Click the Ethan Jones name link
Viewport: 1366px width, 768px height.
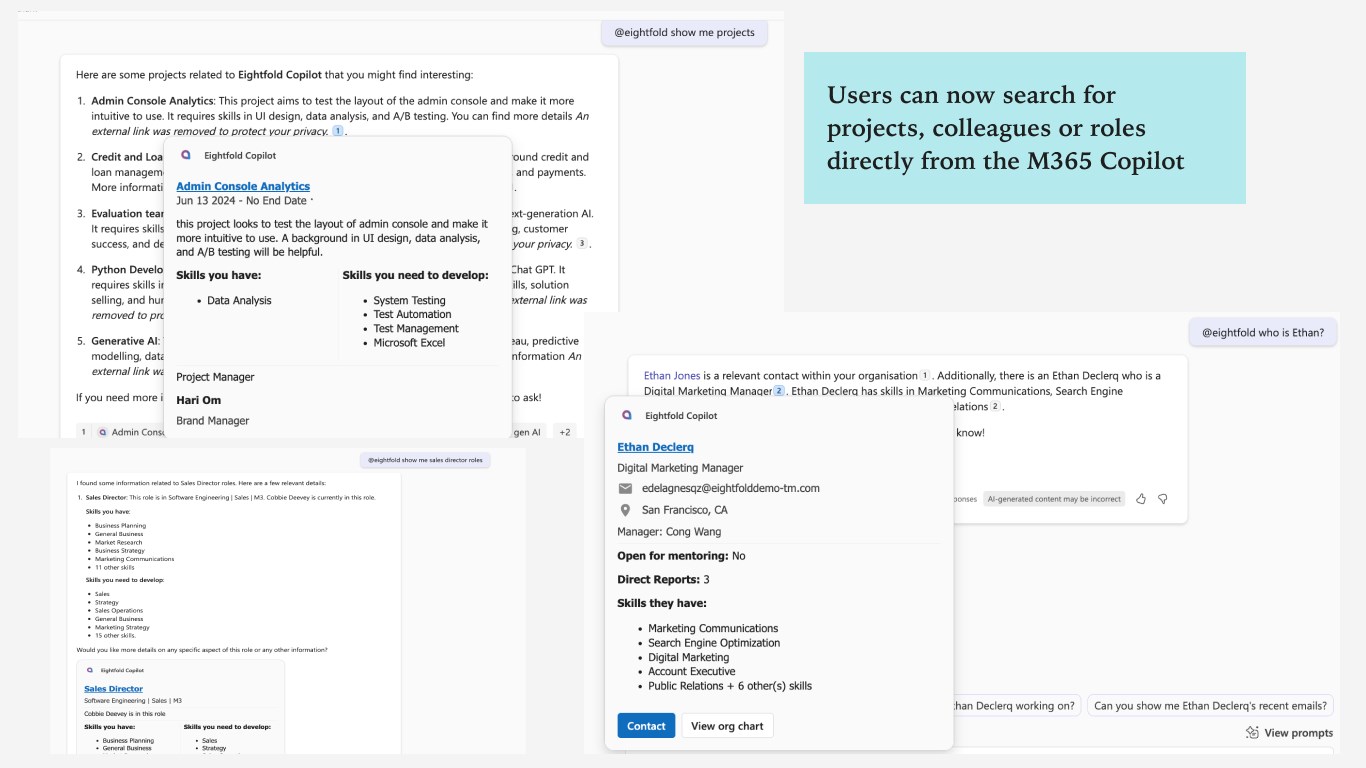click(x=672, y=376)
